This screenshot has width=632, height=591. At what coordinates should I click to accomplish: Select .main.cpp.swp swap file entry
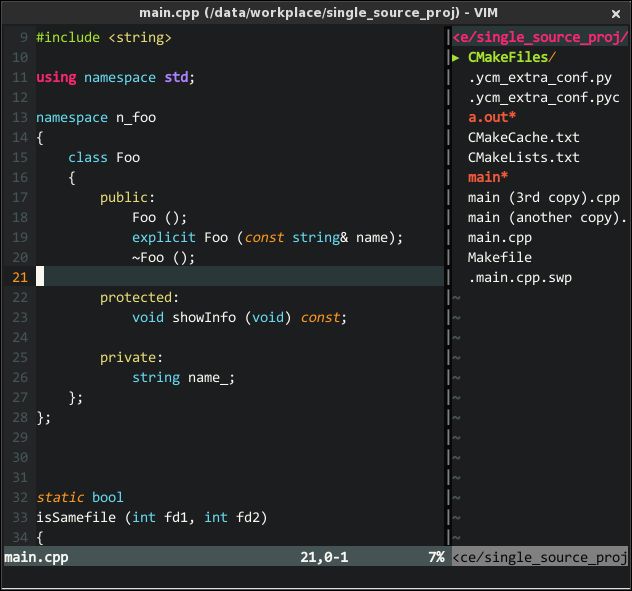[520, 277]
